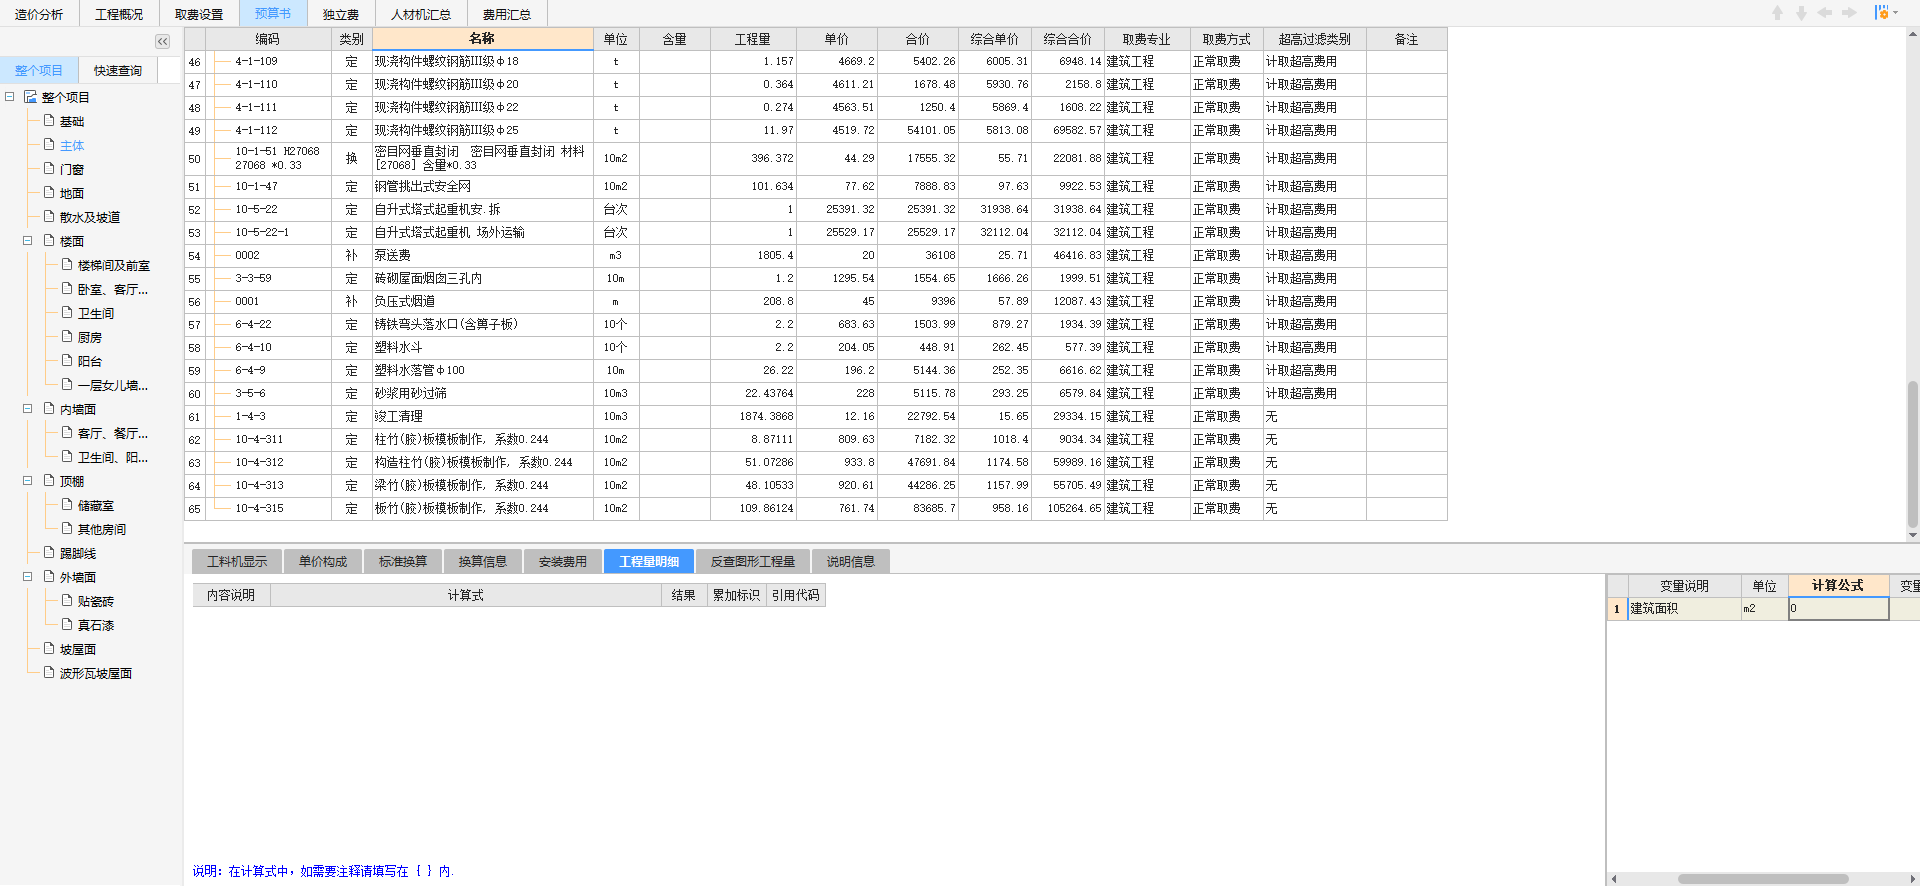This screenshot has height=886, width=1920.
Task: Collapse the 外墙面 tree node
Action: 28,577
